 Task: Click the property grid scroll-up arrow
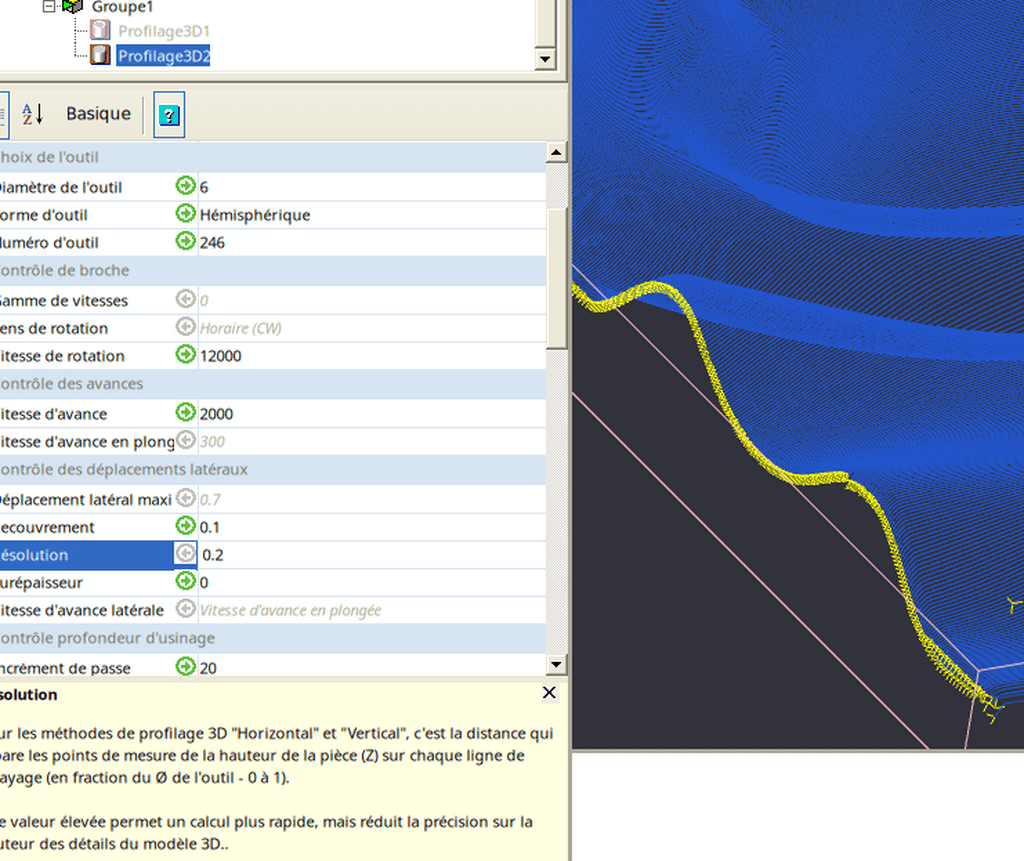[x=556, y=152]
